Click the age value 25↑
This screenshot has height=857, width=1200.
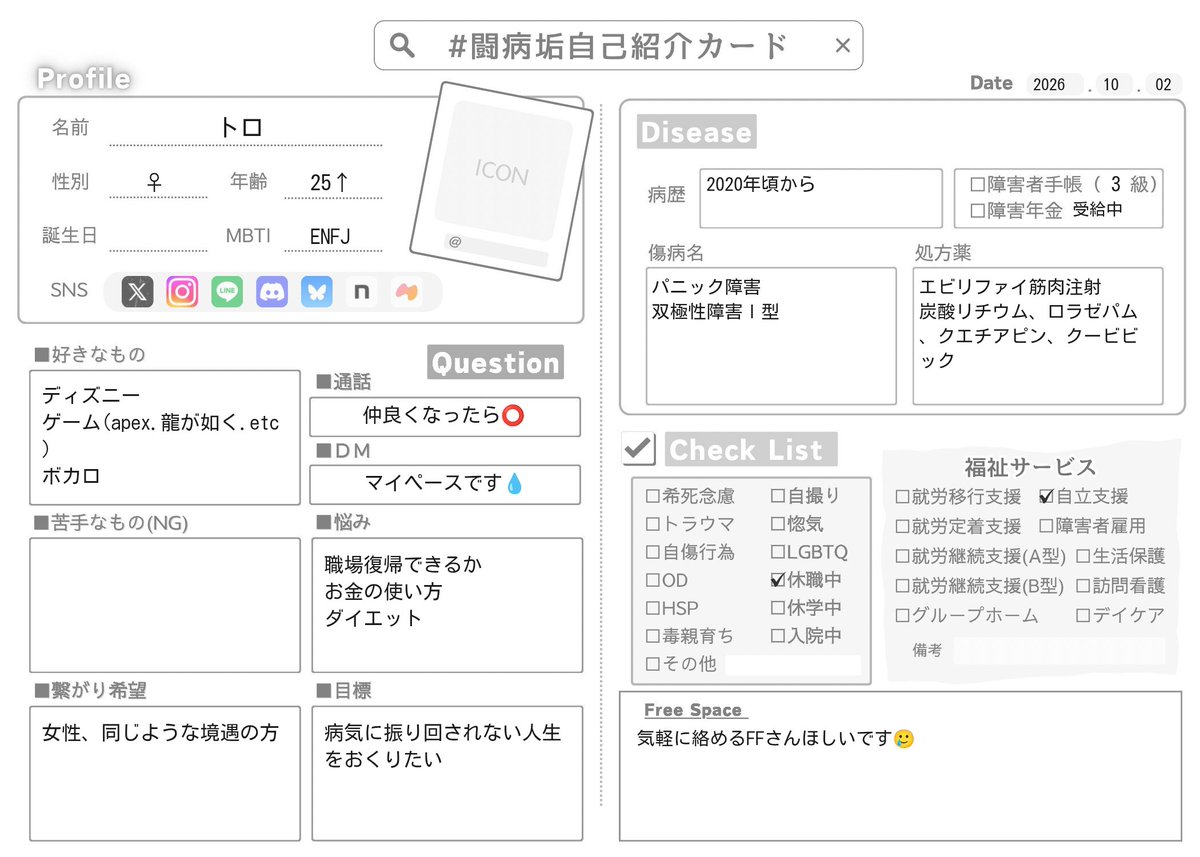(331, 182)
